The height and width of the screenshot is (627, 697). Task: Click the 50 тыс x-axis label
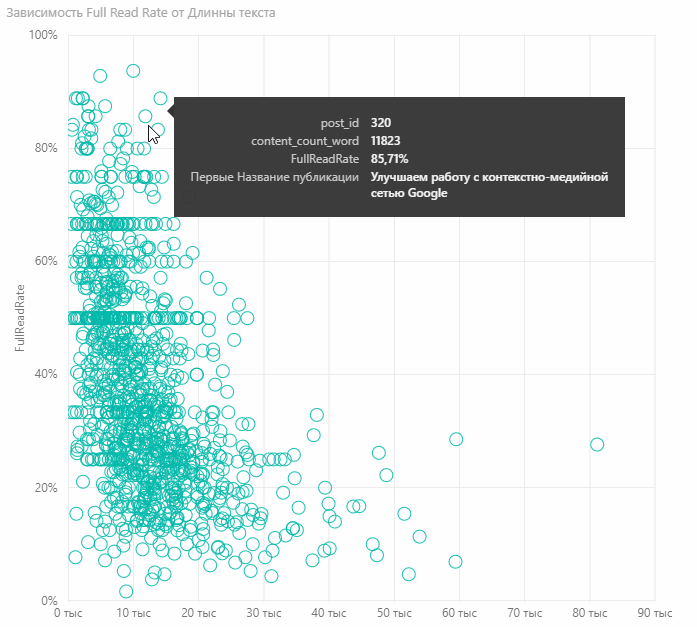tap(394, 613)
